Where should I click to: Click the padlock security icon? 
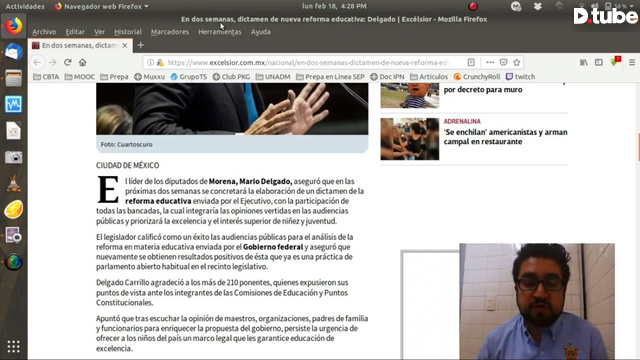[x=160, y=62]
